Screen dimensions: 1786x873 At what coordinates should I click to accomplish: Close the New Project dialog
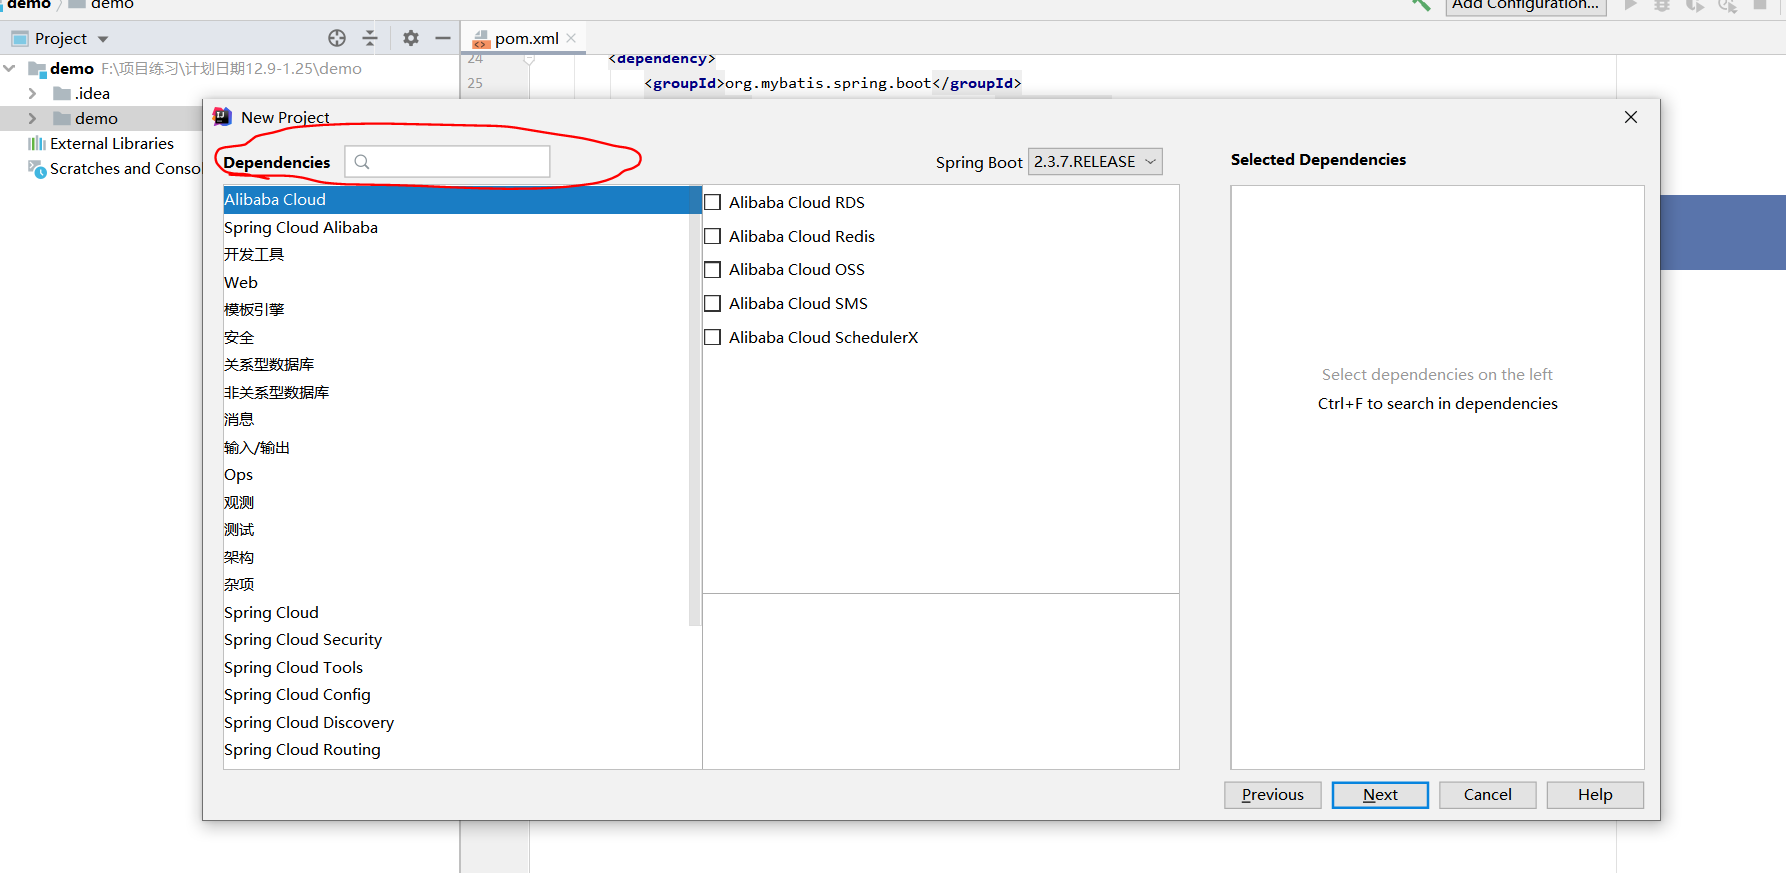point(1631,117)
